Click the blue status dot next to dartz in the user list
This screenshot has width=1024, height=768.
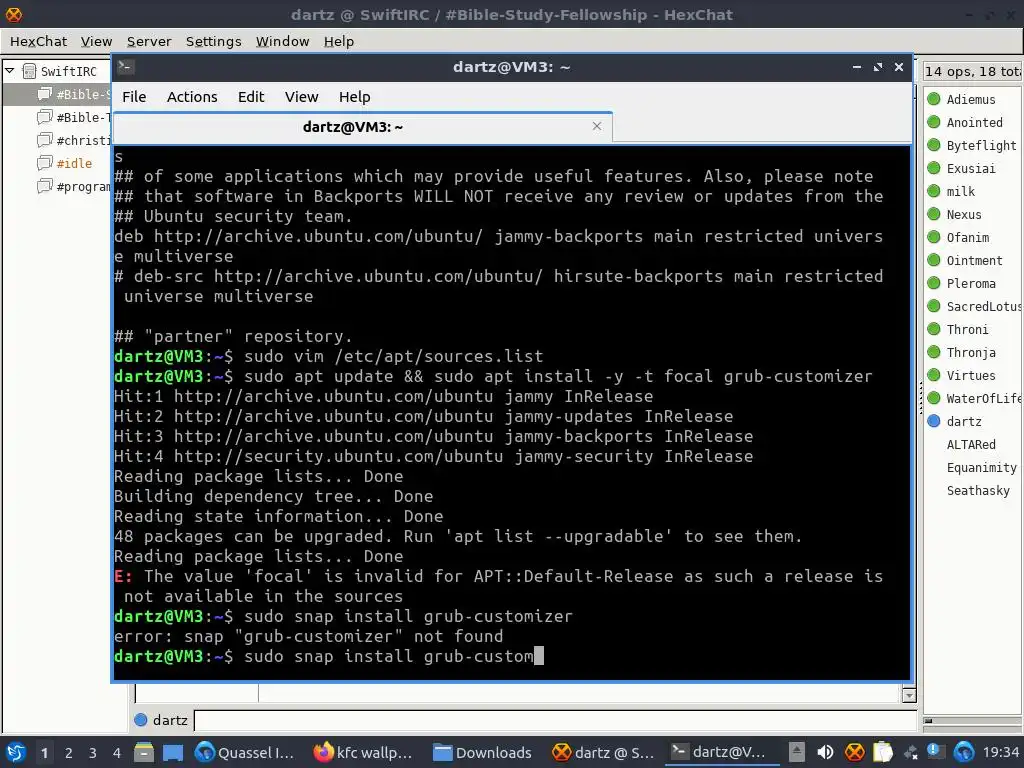click(x=933, y=421)
